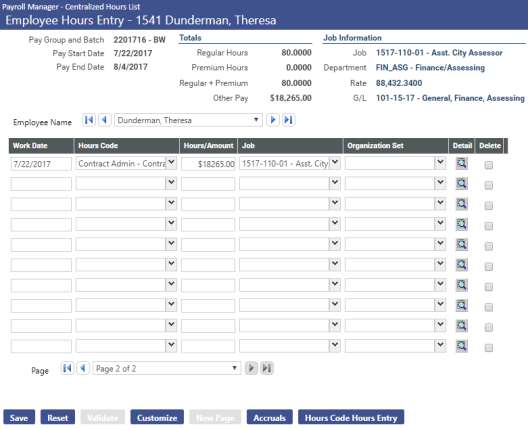The height and width of the screenshot is (429, 528).
Task: Go to previous page arrow
Action: [x=83, y=368]
